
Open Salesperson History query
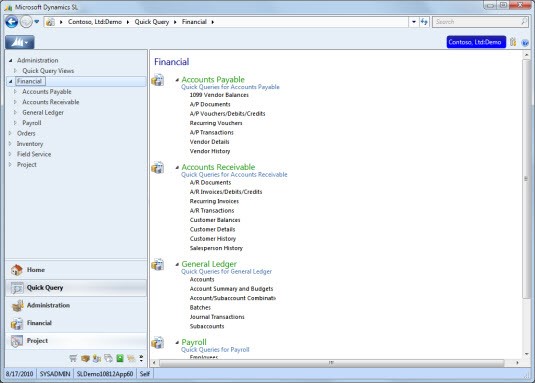[x=216, y=248]
